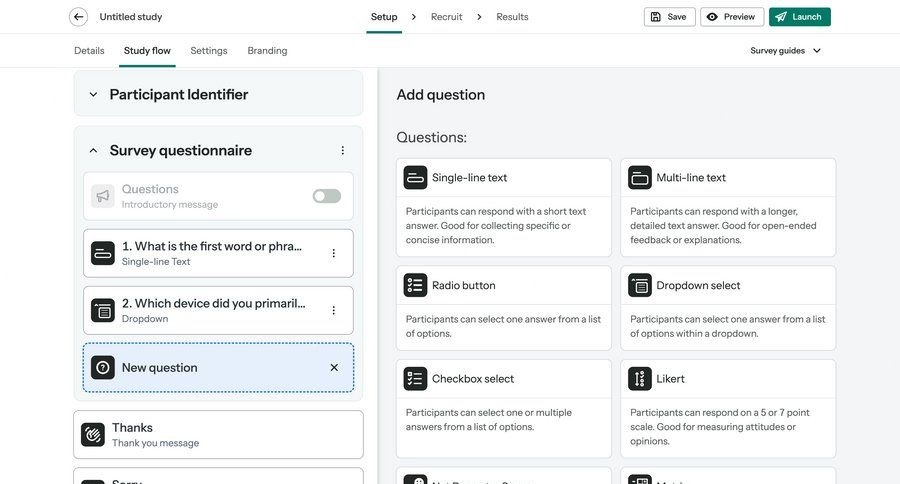The height and width of the screenshot is (484, 900).
Task: Switch to the Settings tab
Action: pyautogui.click(x=209, y=51)
